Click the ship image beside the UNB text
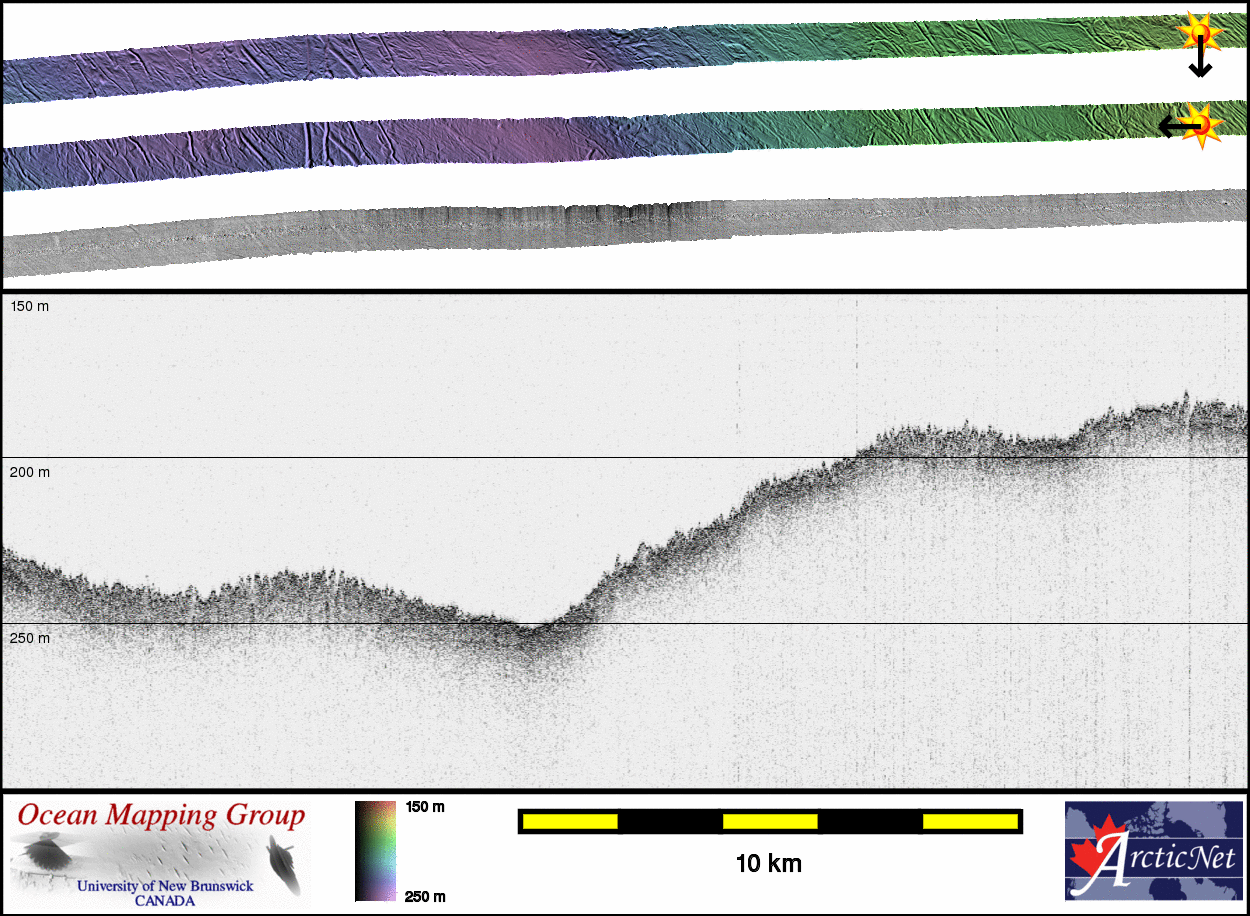The width and height of the screenshot is (1250, 916). pyautogui.click(x=283, y=864)
